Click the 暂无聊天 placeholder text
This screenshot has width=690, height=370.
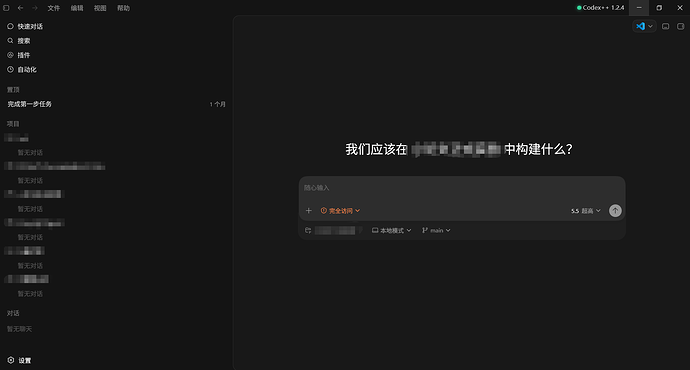19,329
